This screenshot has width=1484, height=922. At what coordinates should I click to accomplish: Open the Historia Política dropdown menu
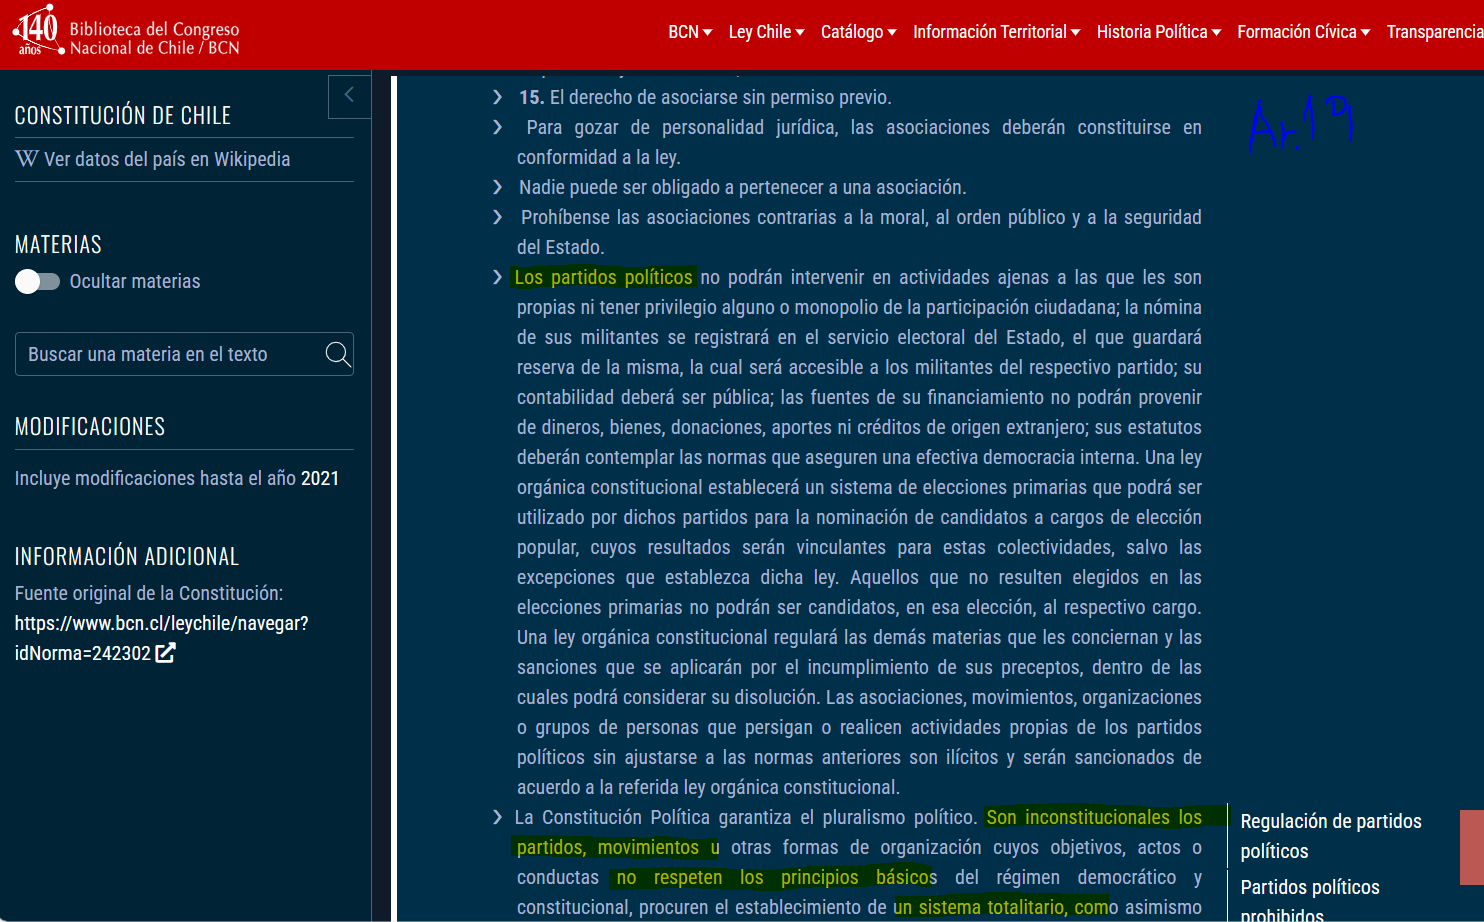[x=1159, y=32]
